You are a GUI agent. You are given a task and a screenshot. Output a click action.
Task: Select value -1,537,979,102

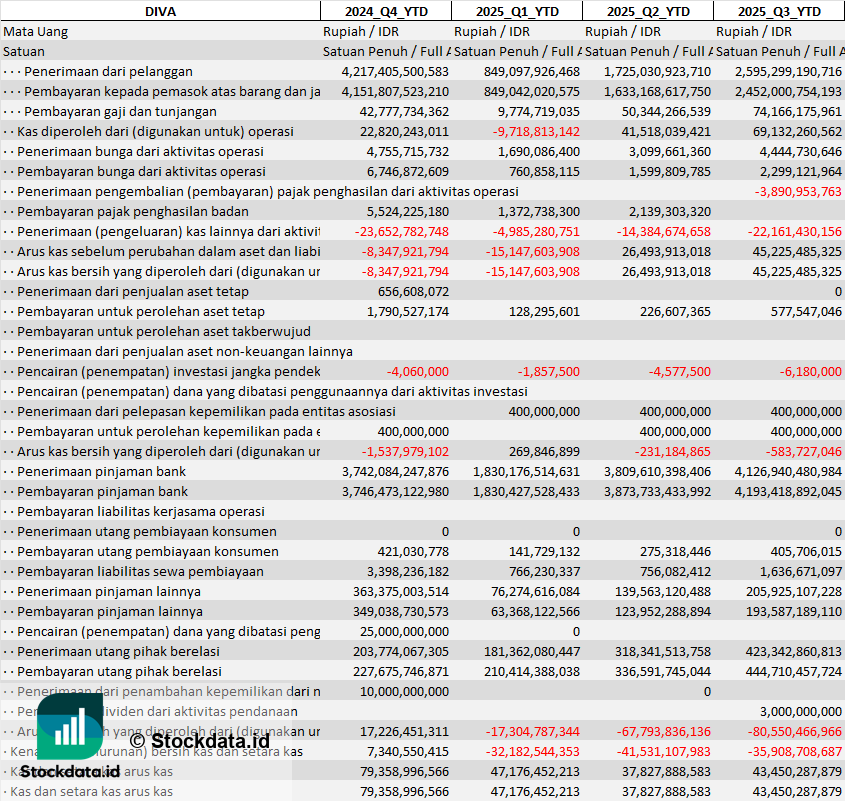(x=405, y=452)
